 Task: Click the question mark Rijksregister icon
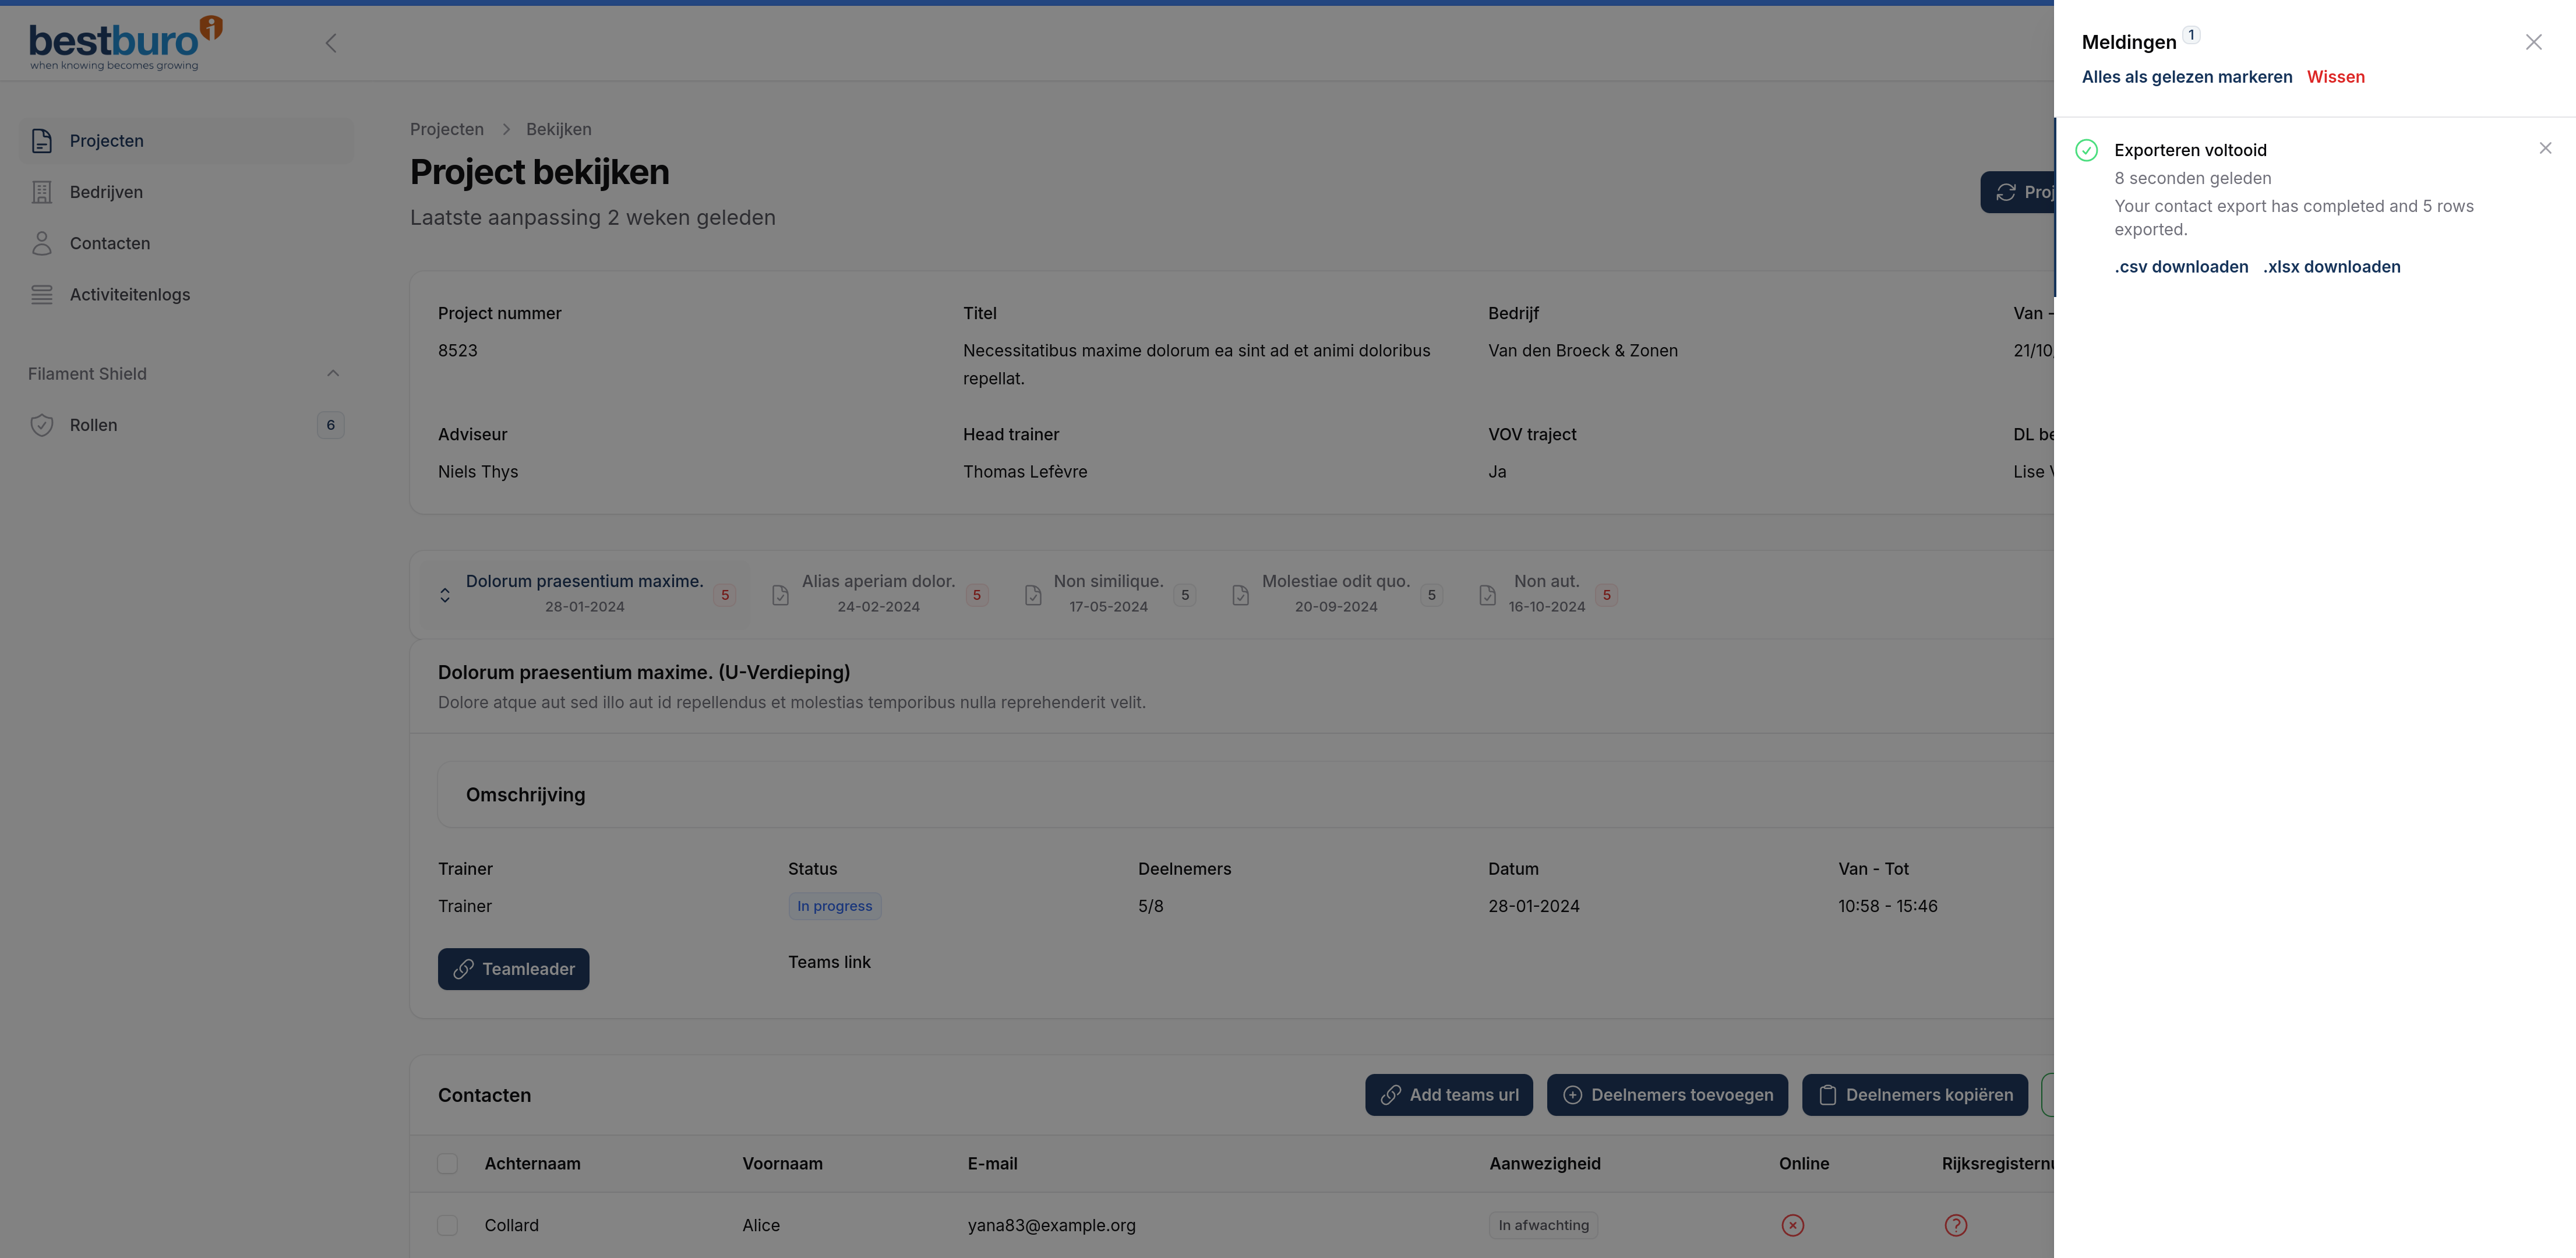[1955, 1225]
